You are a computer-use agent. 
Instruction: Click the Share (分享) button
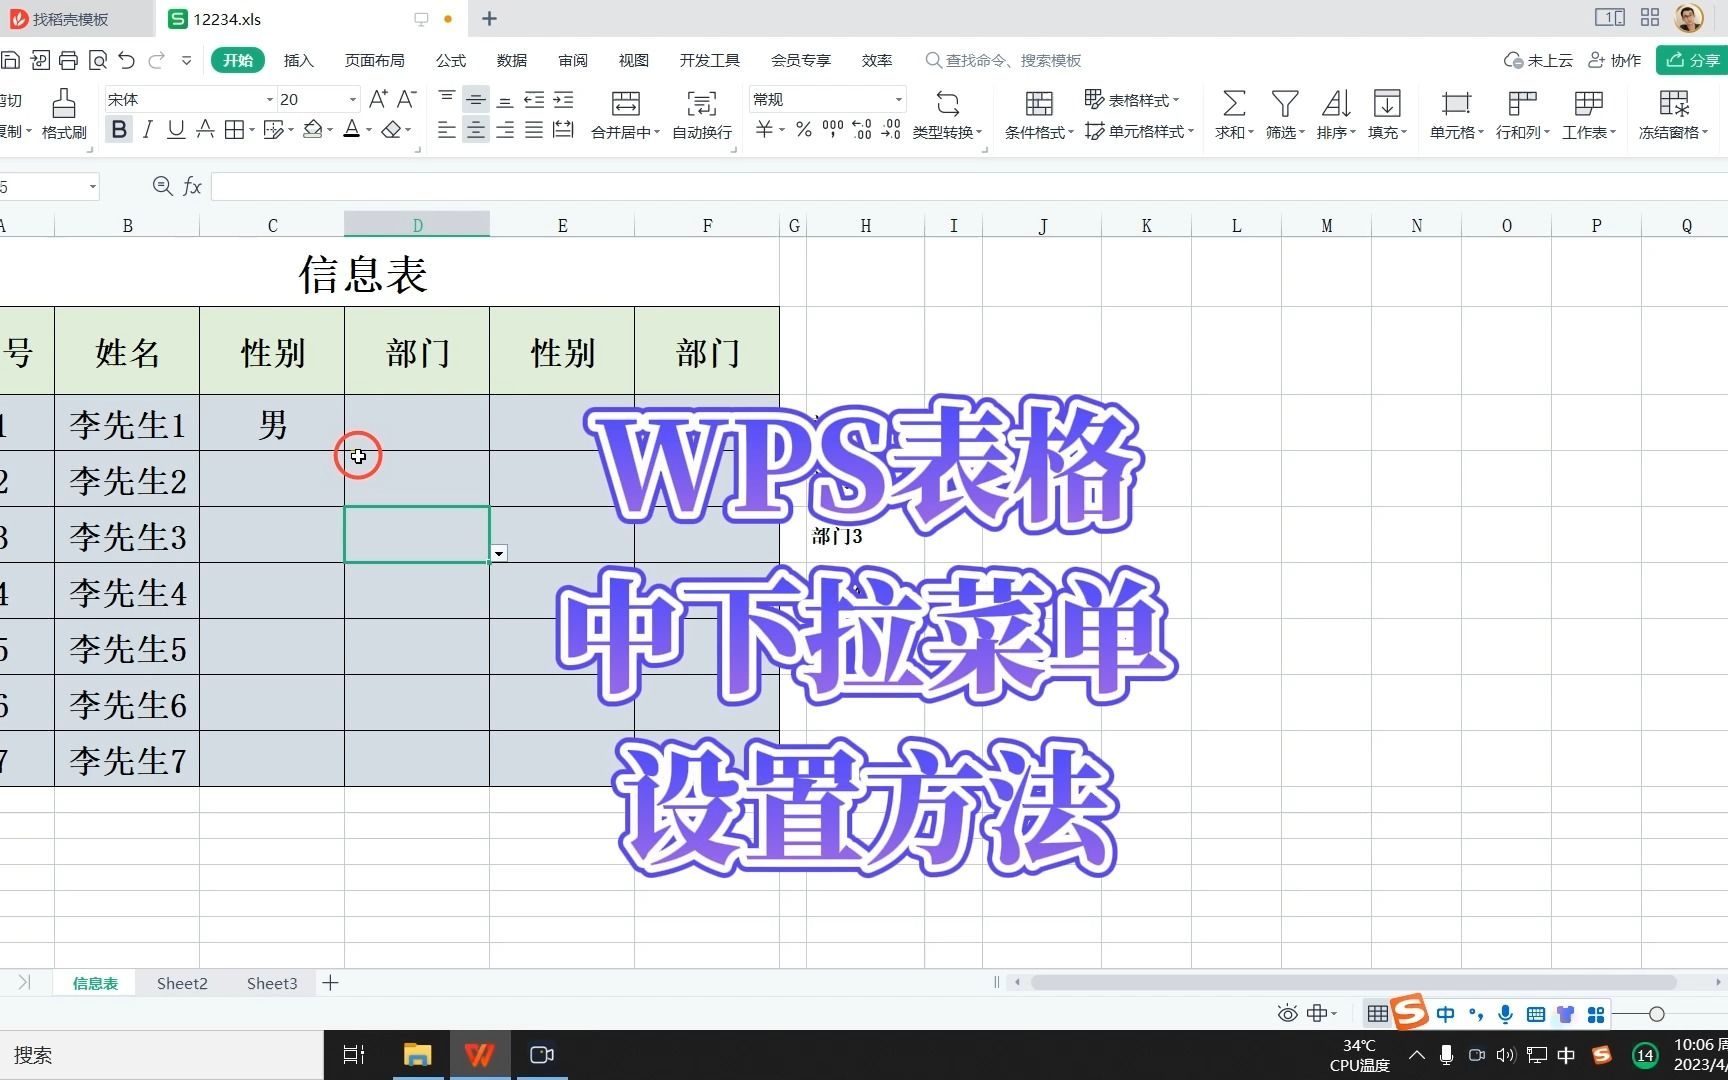1692,60
